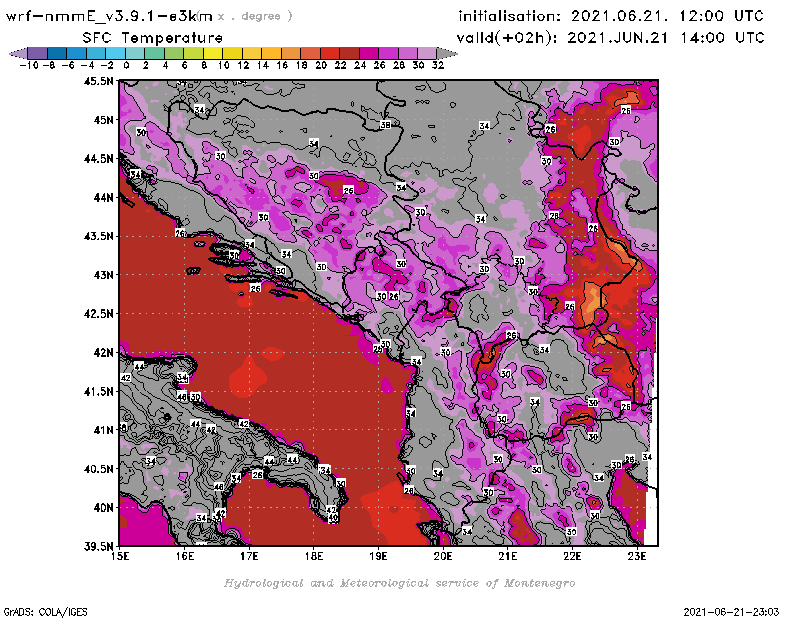Click the legend swatch between -4 and -2
This screenshot has width=800, height=618.
(95, 53)
